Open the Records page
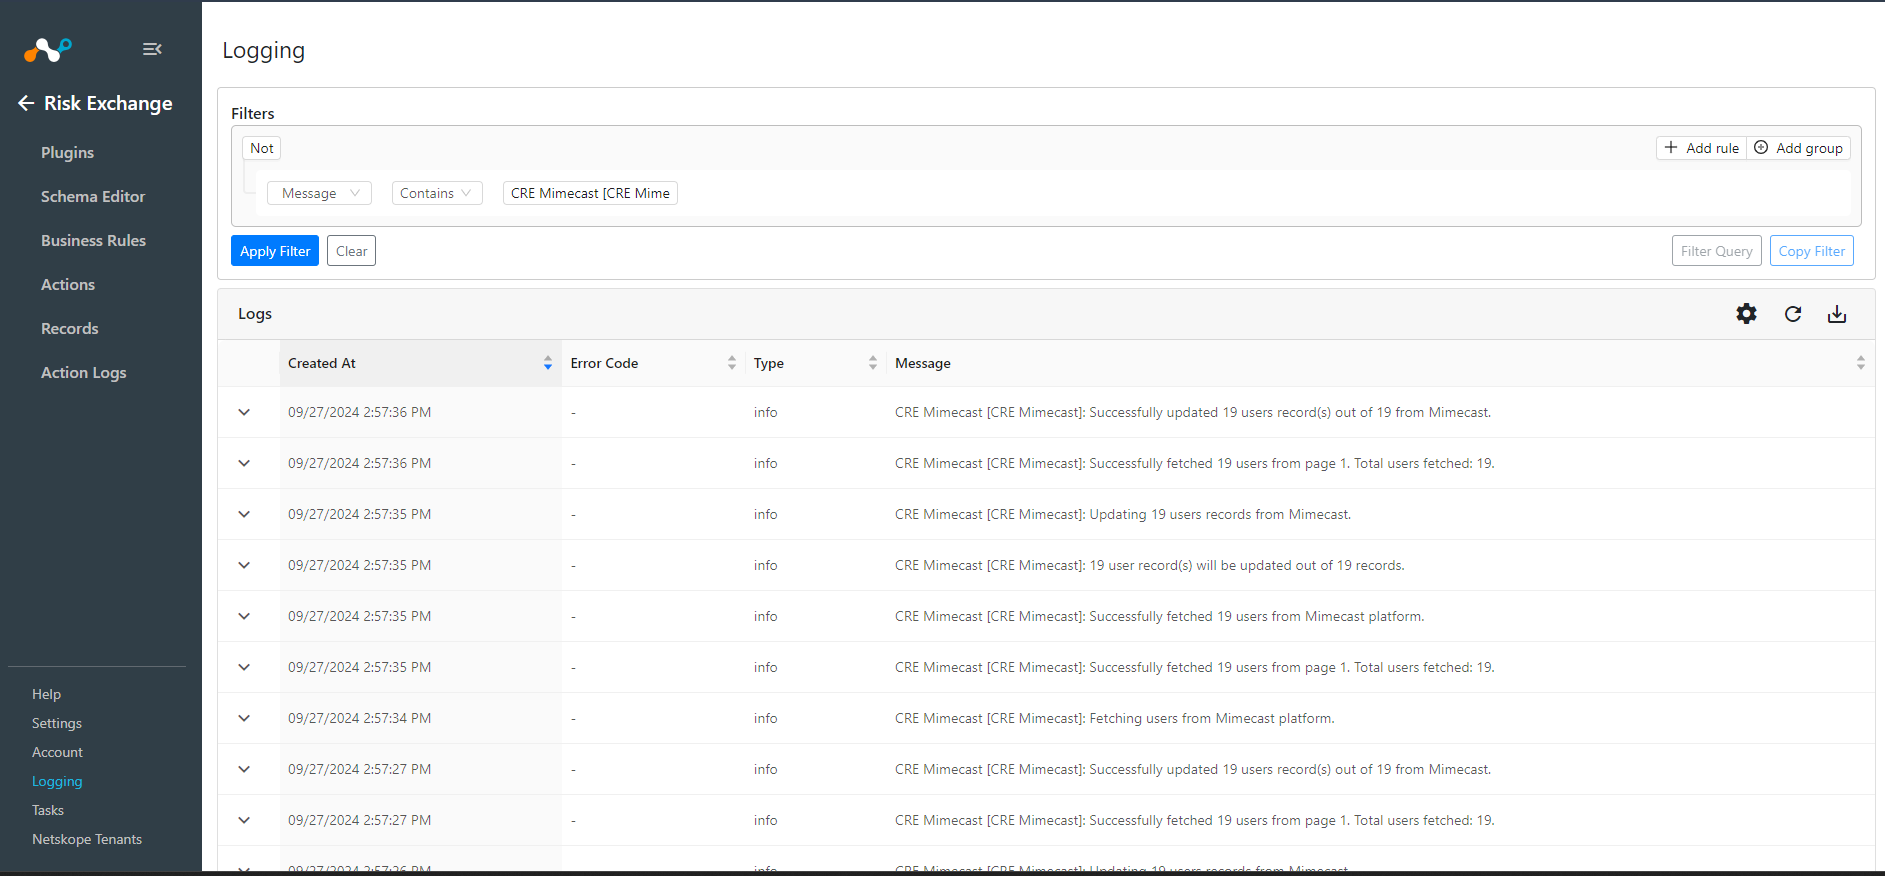This screenshot has width=1885, height=876. (69, 329)
